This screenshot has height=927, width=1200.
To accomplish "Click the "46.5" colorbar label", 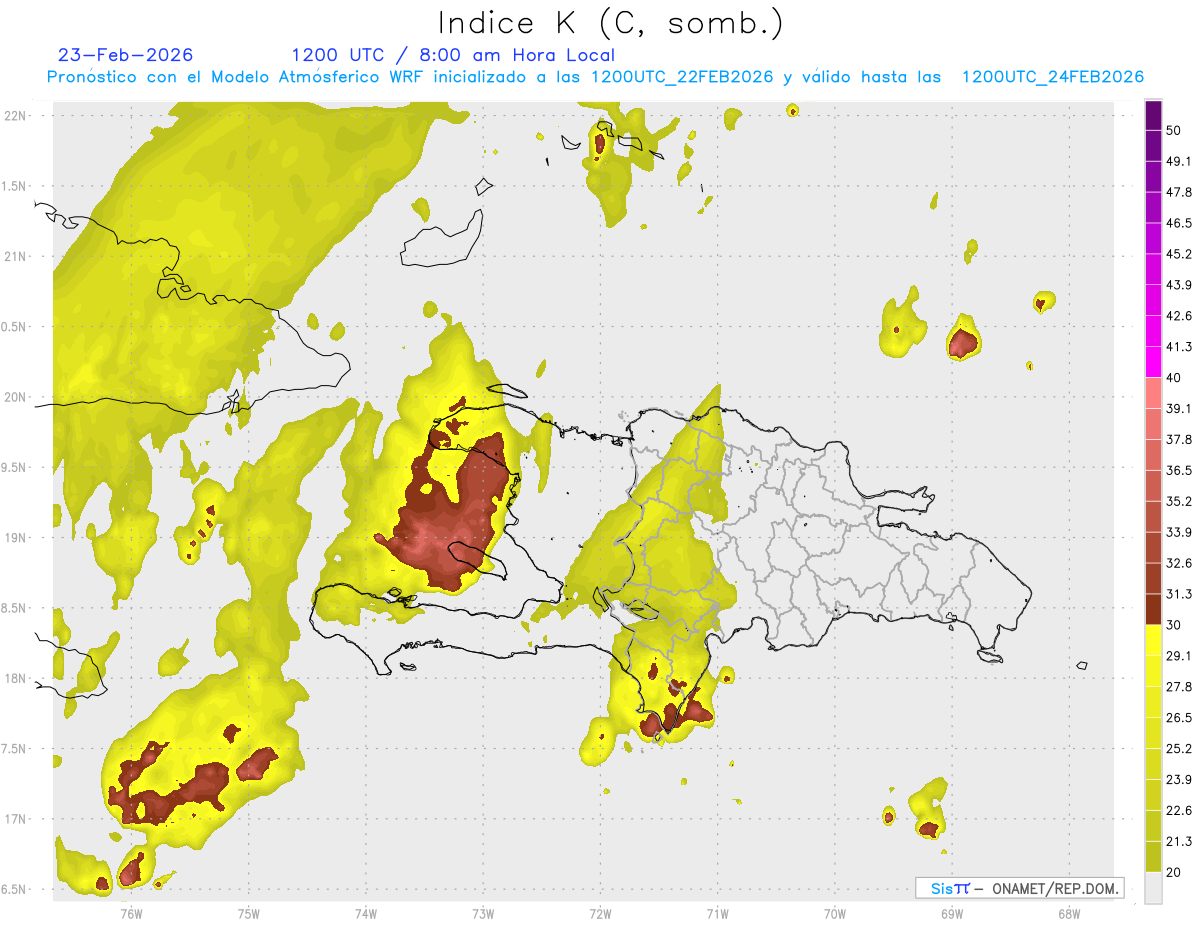I will tap(1179, 223).
